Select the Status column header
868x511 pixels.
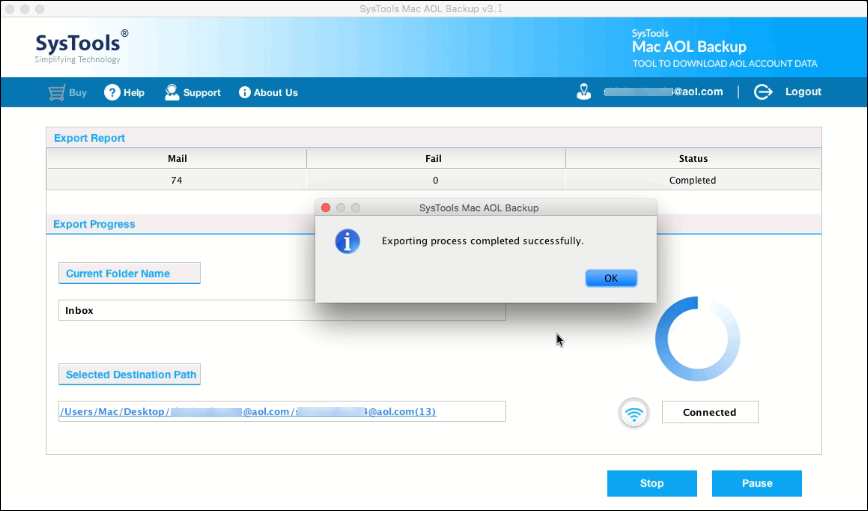click(x=693, y=158)
